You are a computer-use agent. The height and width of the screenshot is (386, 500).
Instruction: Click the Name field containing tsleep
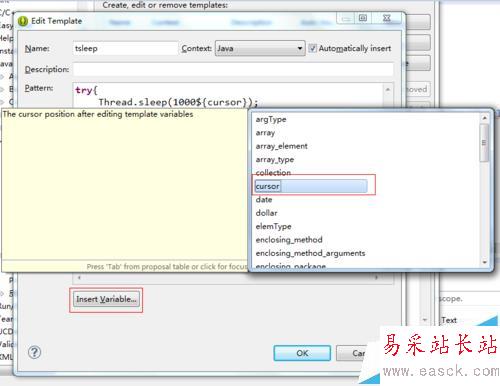click(125, 48)
